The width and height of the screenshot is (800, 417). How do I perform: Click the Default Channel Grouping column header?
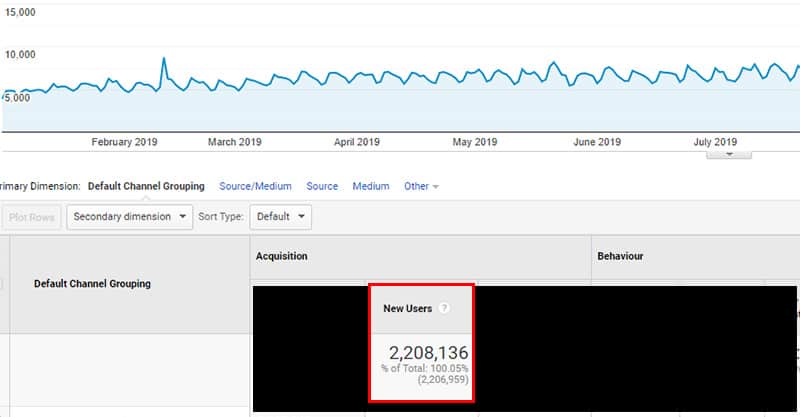pyautogui.click(x=92, y=284)
